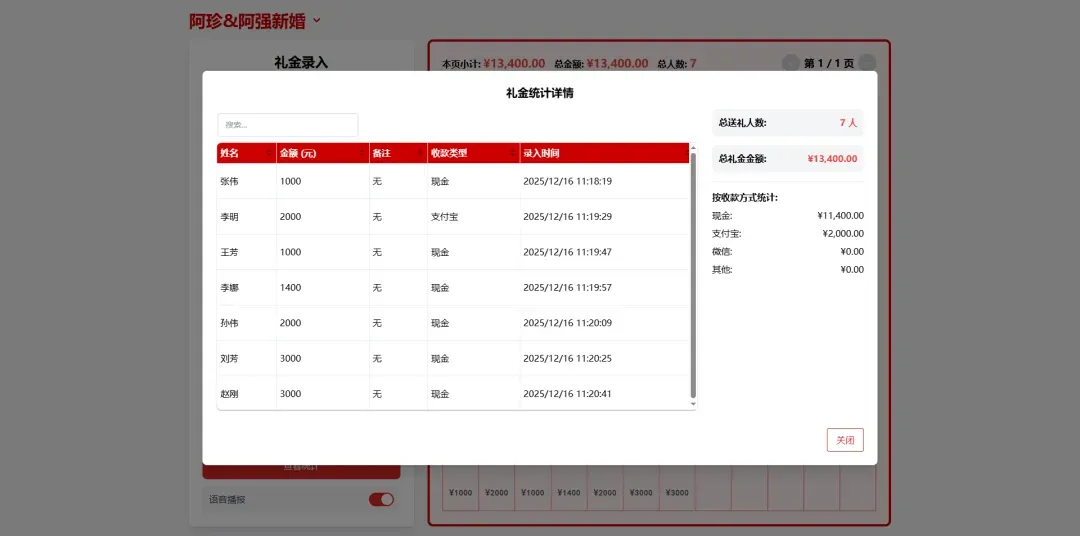Focus the 搜索 search input

pos(288,125)
